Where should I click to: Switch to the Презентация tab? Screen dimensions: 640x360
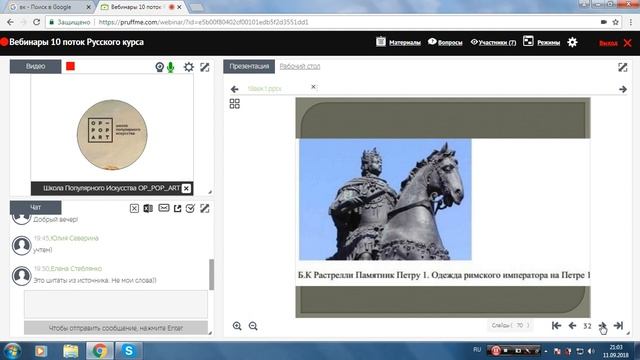coord(249,66)
